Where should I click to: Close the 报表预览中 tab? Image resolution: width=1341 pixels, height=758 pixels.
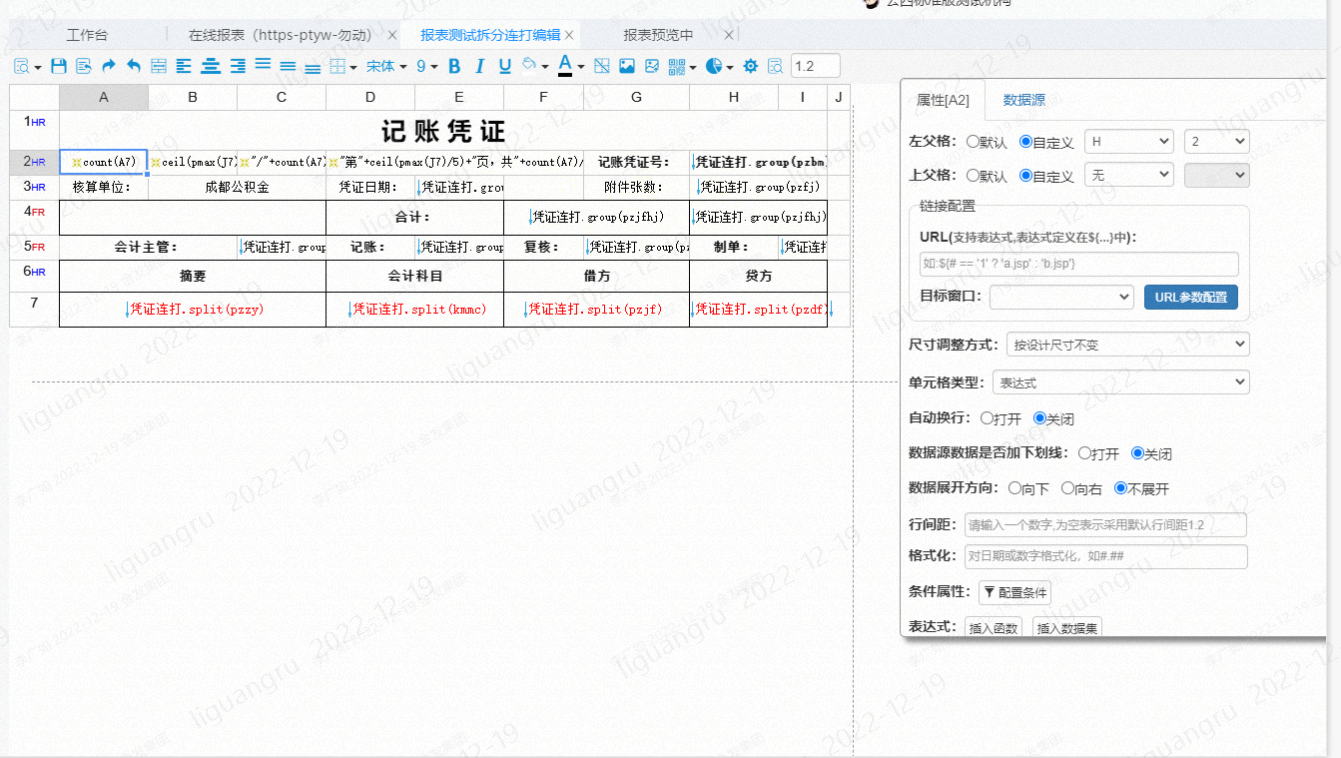pos(729,35)
